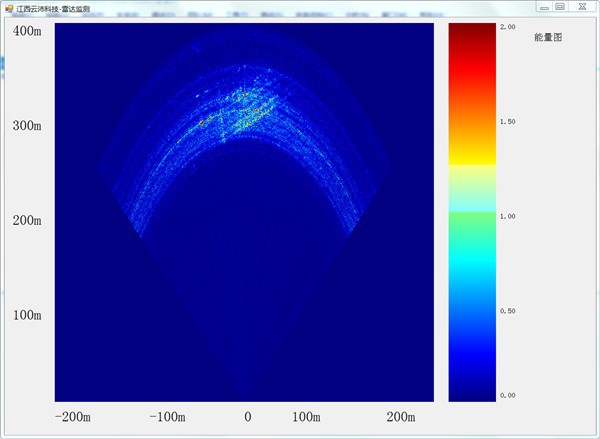Click the 300m vertical axis label
600x439 pixels.
[26, 126]
